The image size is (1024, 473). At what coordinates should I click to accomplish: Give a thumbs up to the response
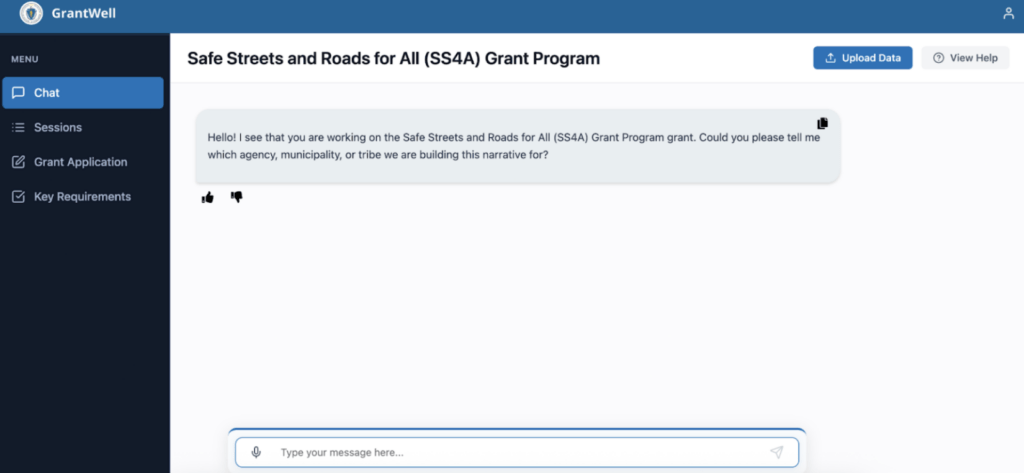(208, 197)
